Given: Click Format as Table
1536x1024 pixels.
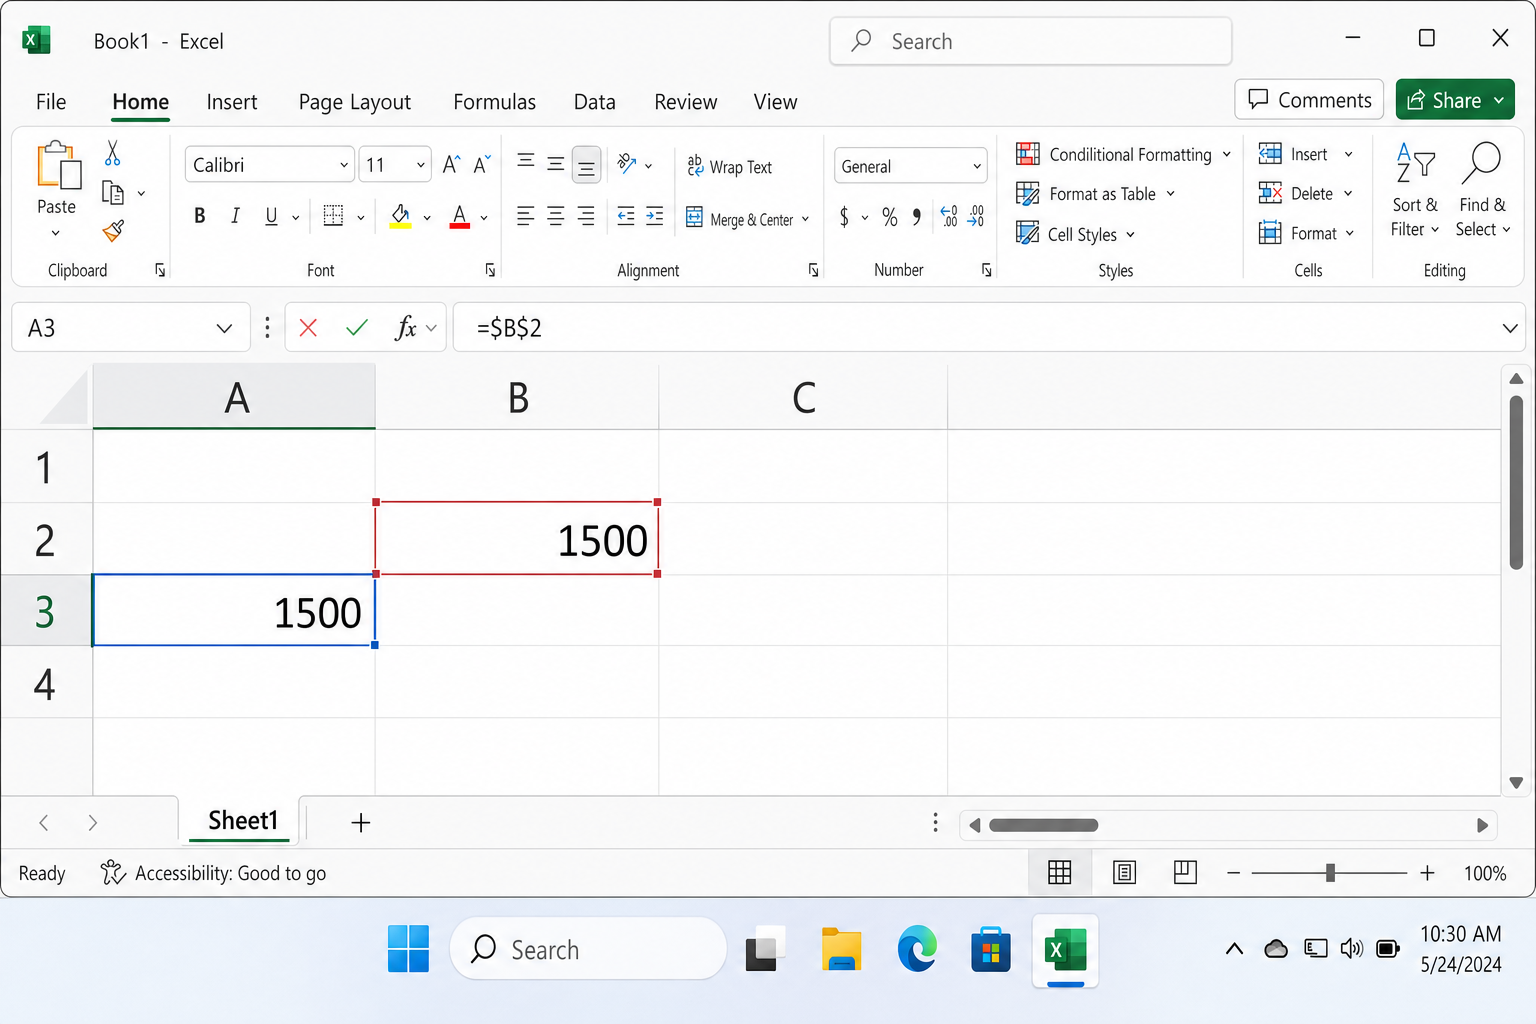Looking at the screenshot, I should click(1096, 194).
